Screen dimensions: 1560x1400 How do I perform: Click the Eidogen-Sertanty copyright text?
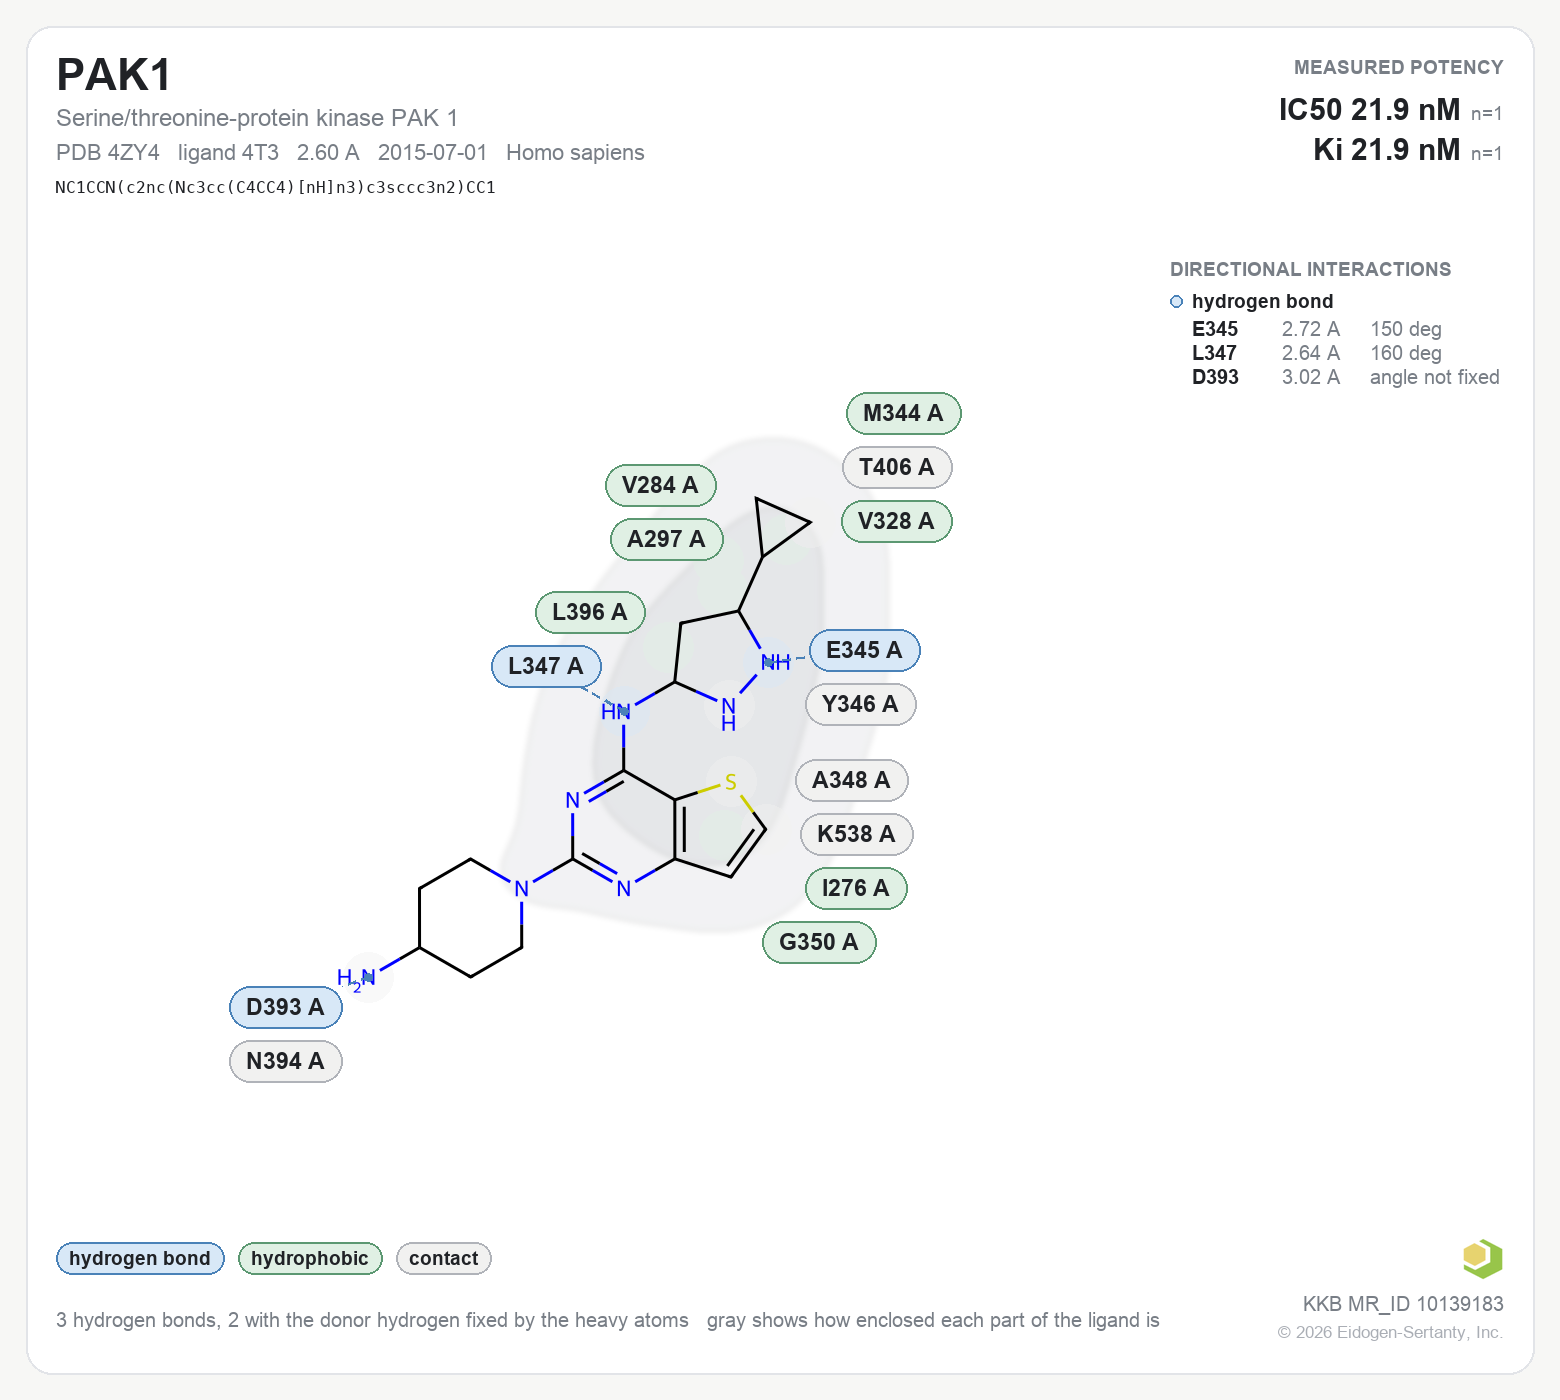pos(1390,1332)
